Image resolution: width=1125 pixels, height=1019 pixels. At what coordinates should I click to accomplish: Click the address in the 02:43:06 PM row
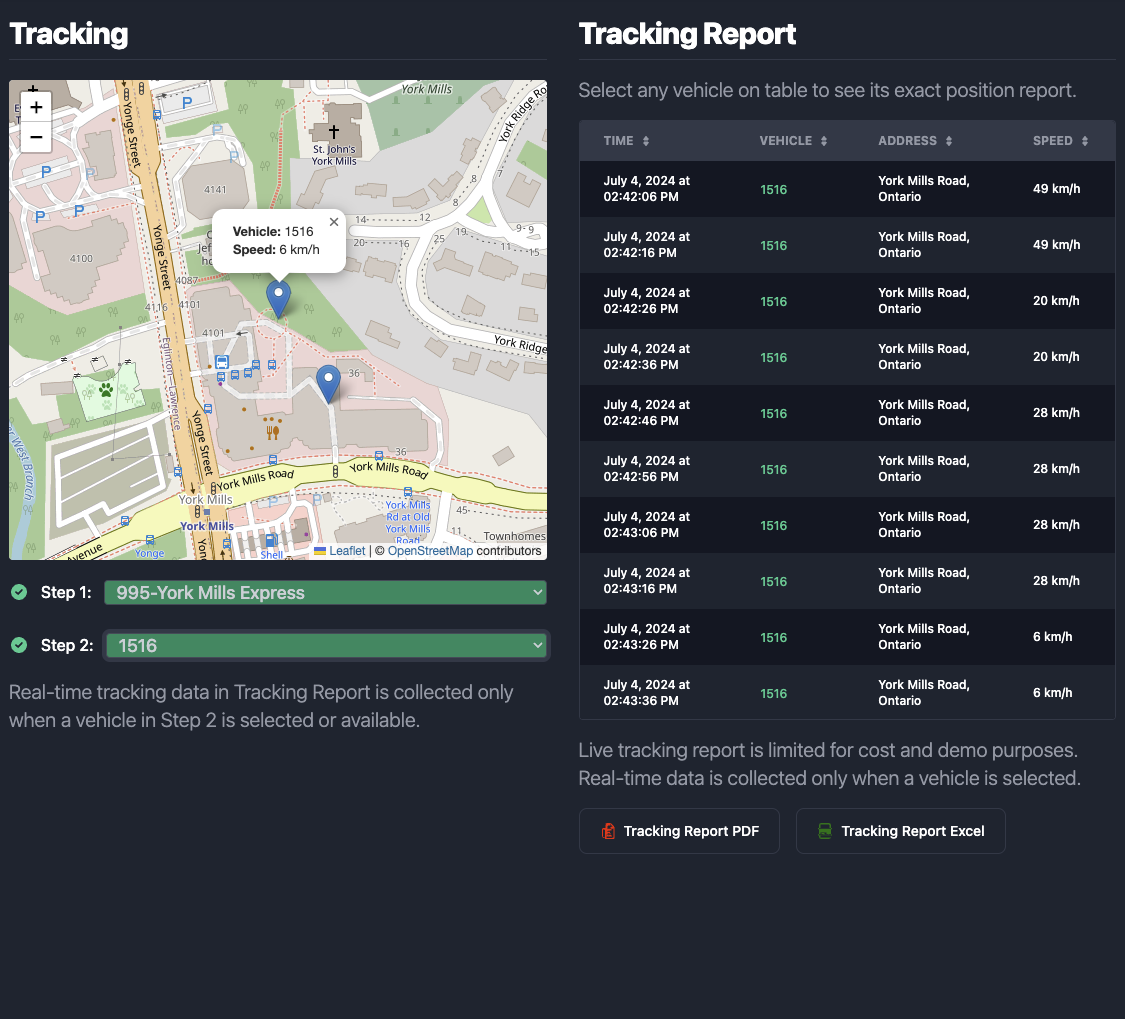923,525
